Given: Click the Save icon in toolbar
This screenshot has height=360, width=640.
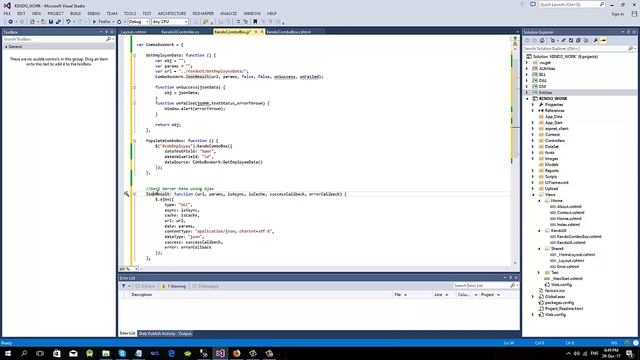Looking at the screenshot, I should pyautogui.click(x=51, y=22).
